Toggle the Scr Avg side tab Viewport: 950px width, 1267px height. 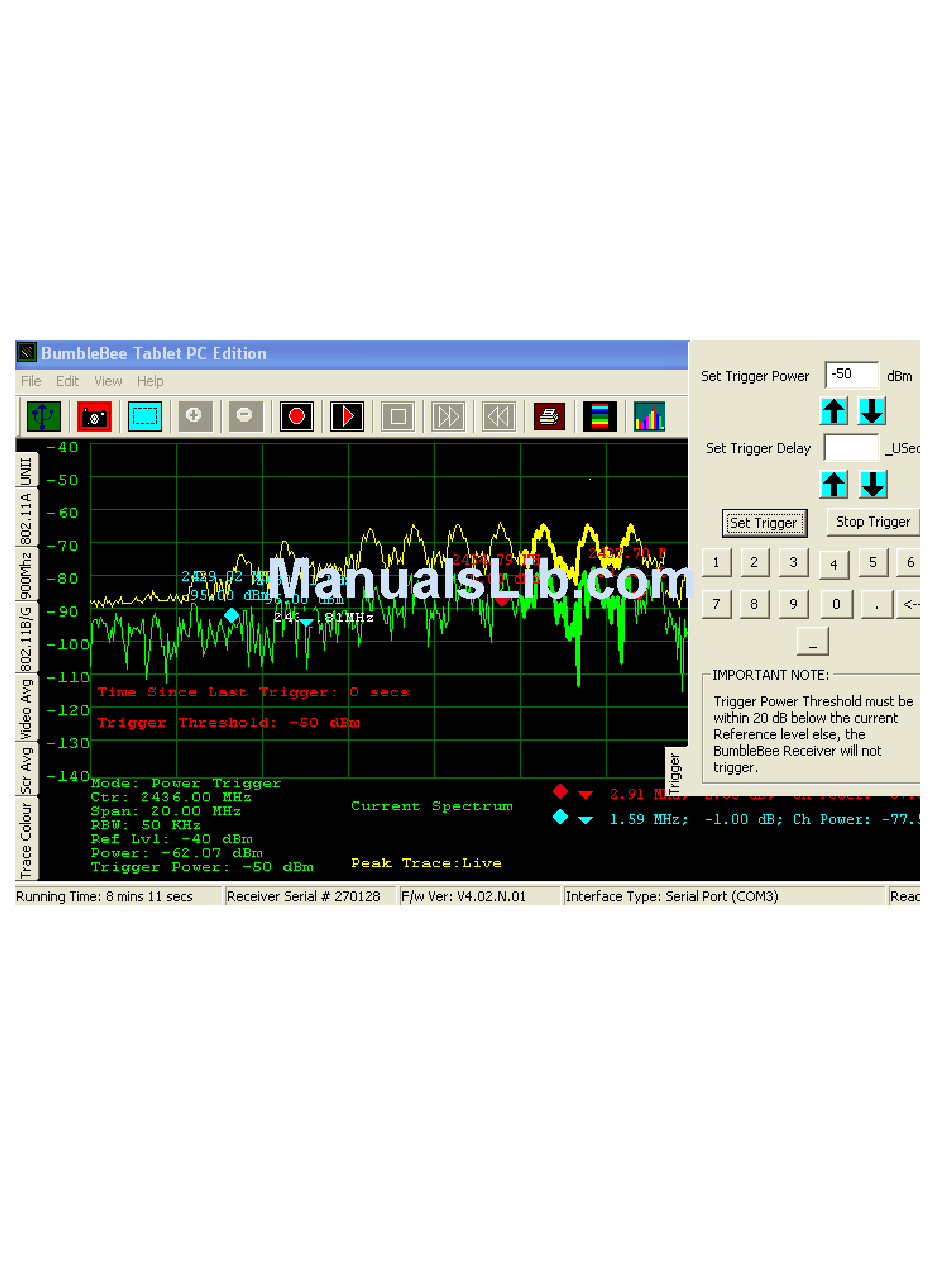coord(27,768)
